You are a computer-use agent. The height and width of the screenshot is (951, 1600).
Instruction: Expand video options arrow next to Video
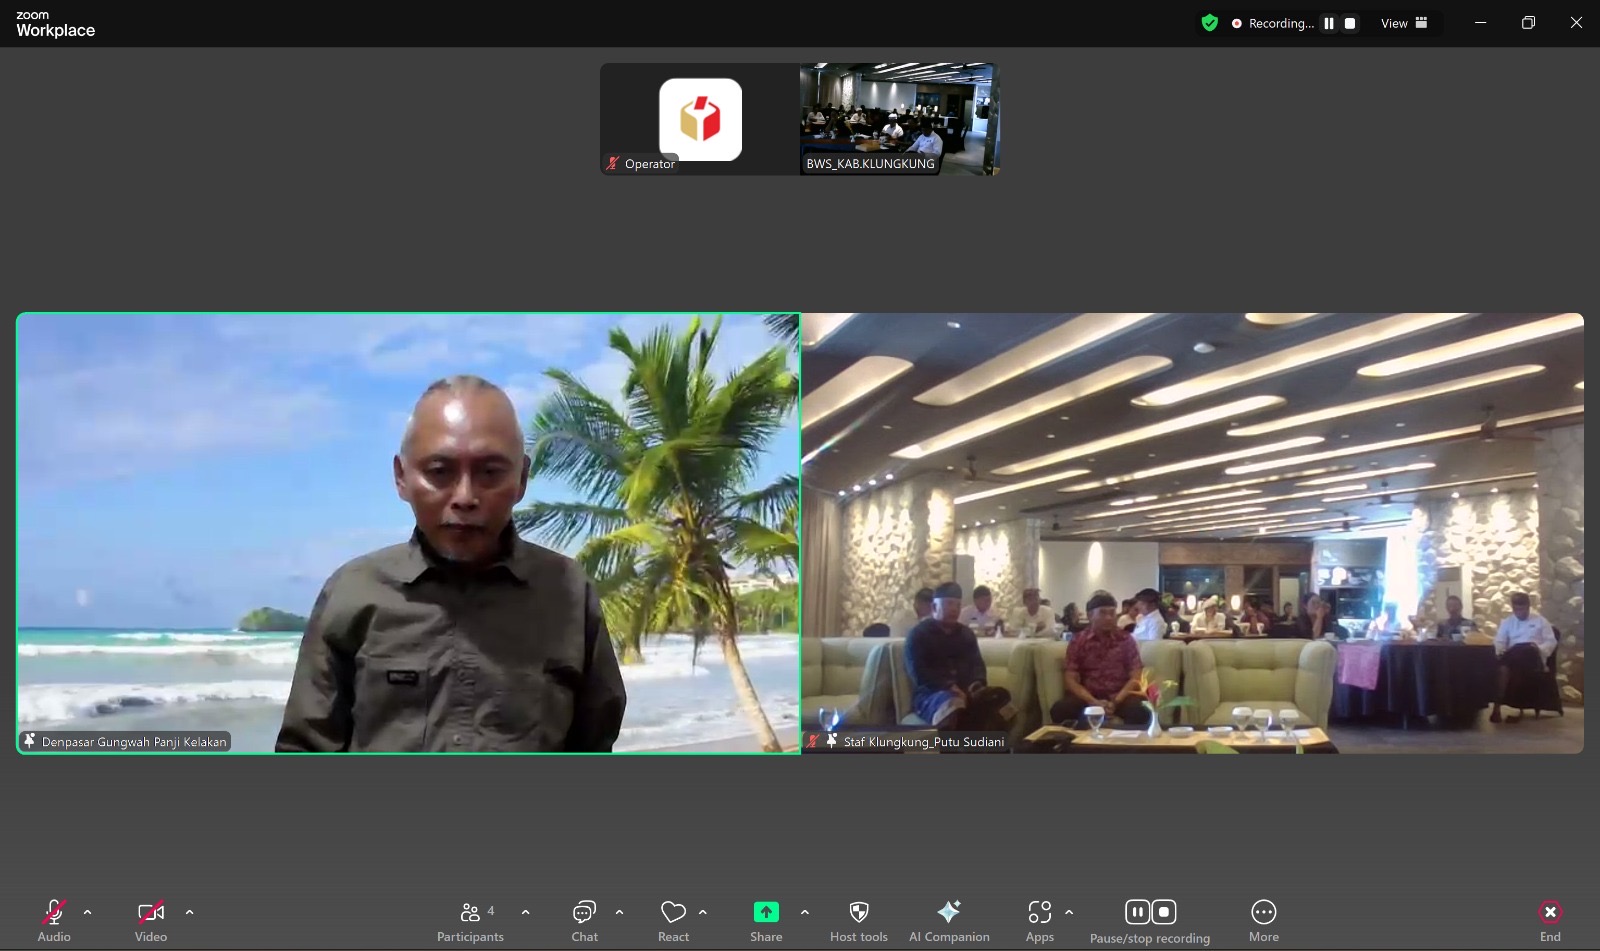click(190, 912)
